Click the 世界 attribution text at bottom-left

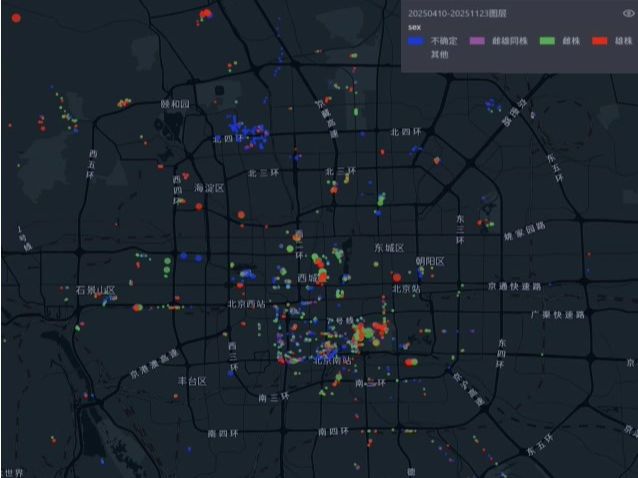point(12,472)
